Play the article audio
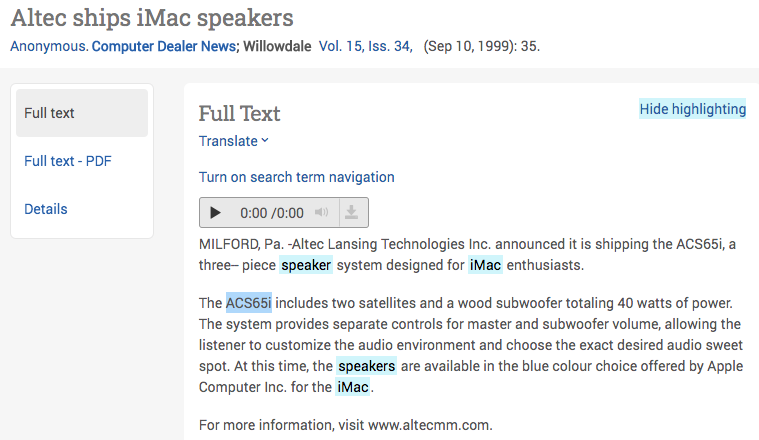The height and width of the screenshot is (440, 759). [215, 213]
